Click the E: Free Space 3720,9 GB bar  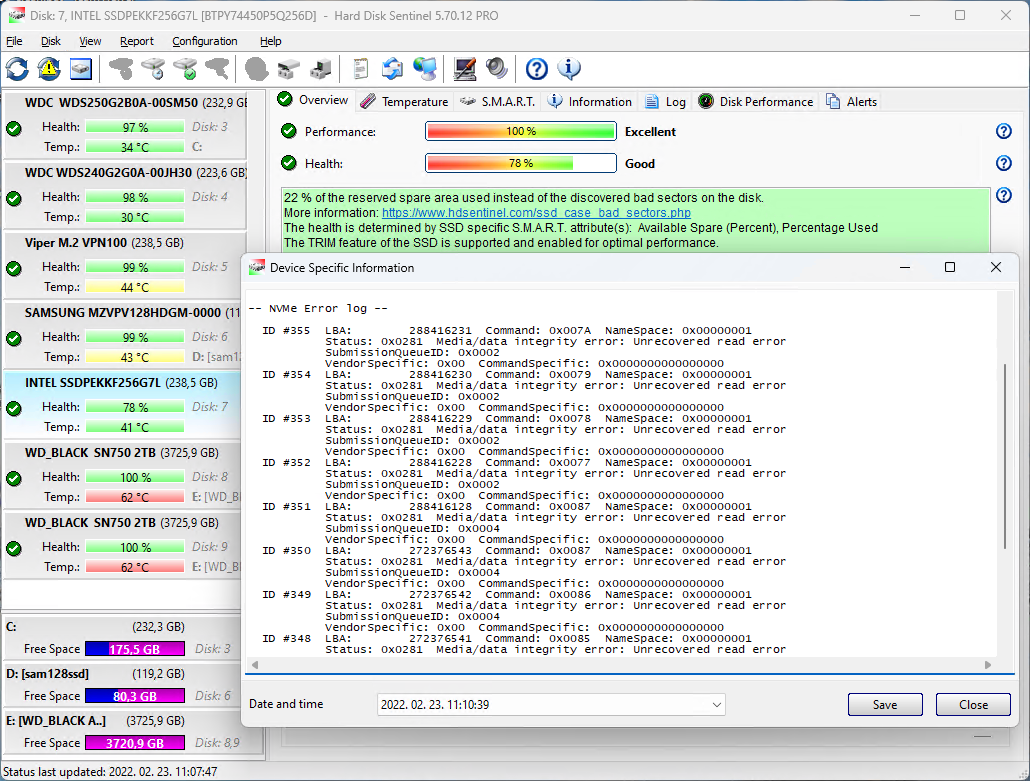point(135,743)
